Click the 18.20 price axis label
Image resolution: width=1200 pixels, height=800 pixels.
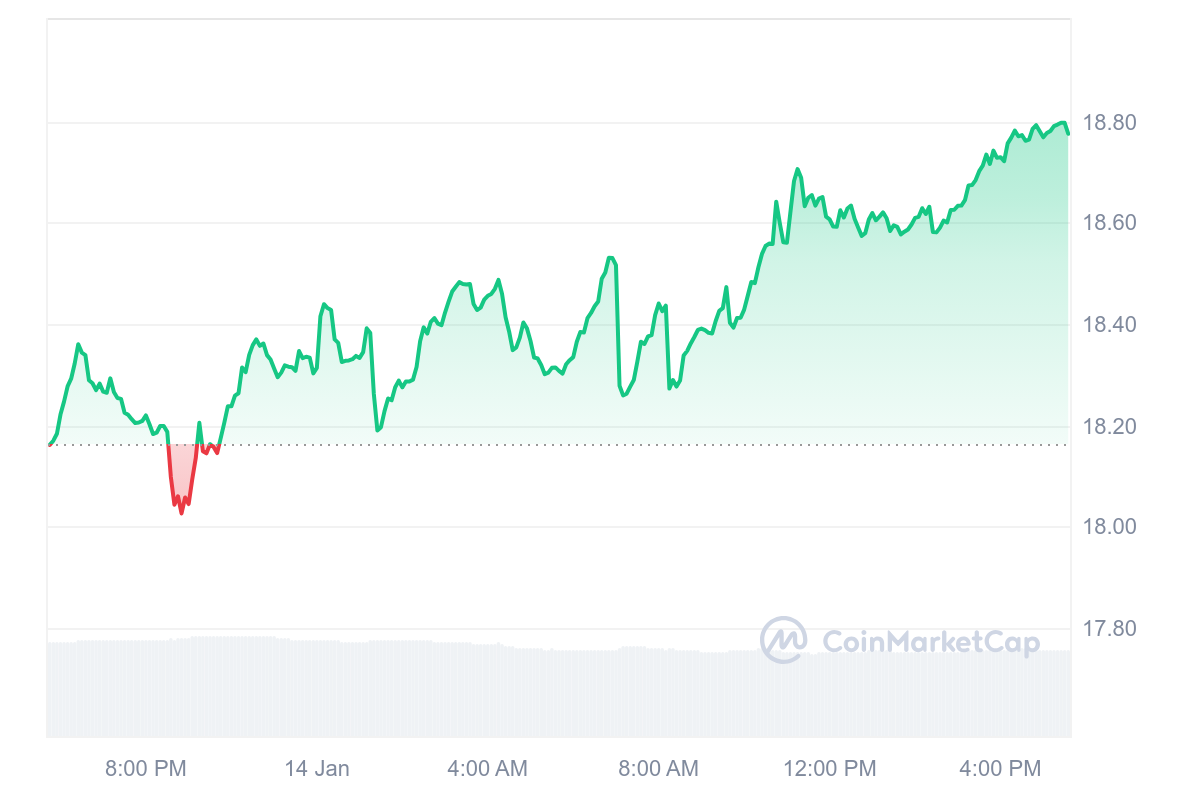(1110, 427)
